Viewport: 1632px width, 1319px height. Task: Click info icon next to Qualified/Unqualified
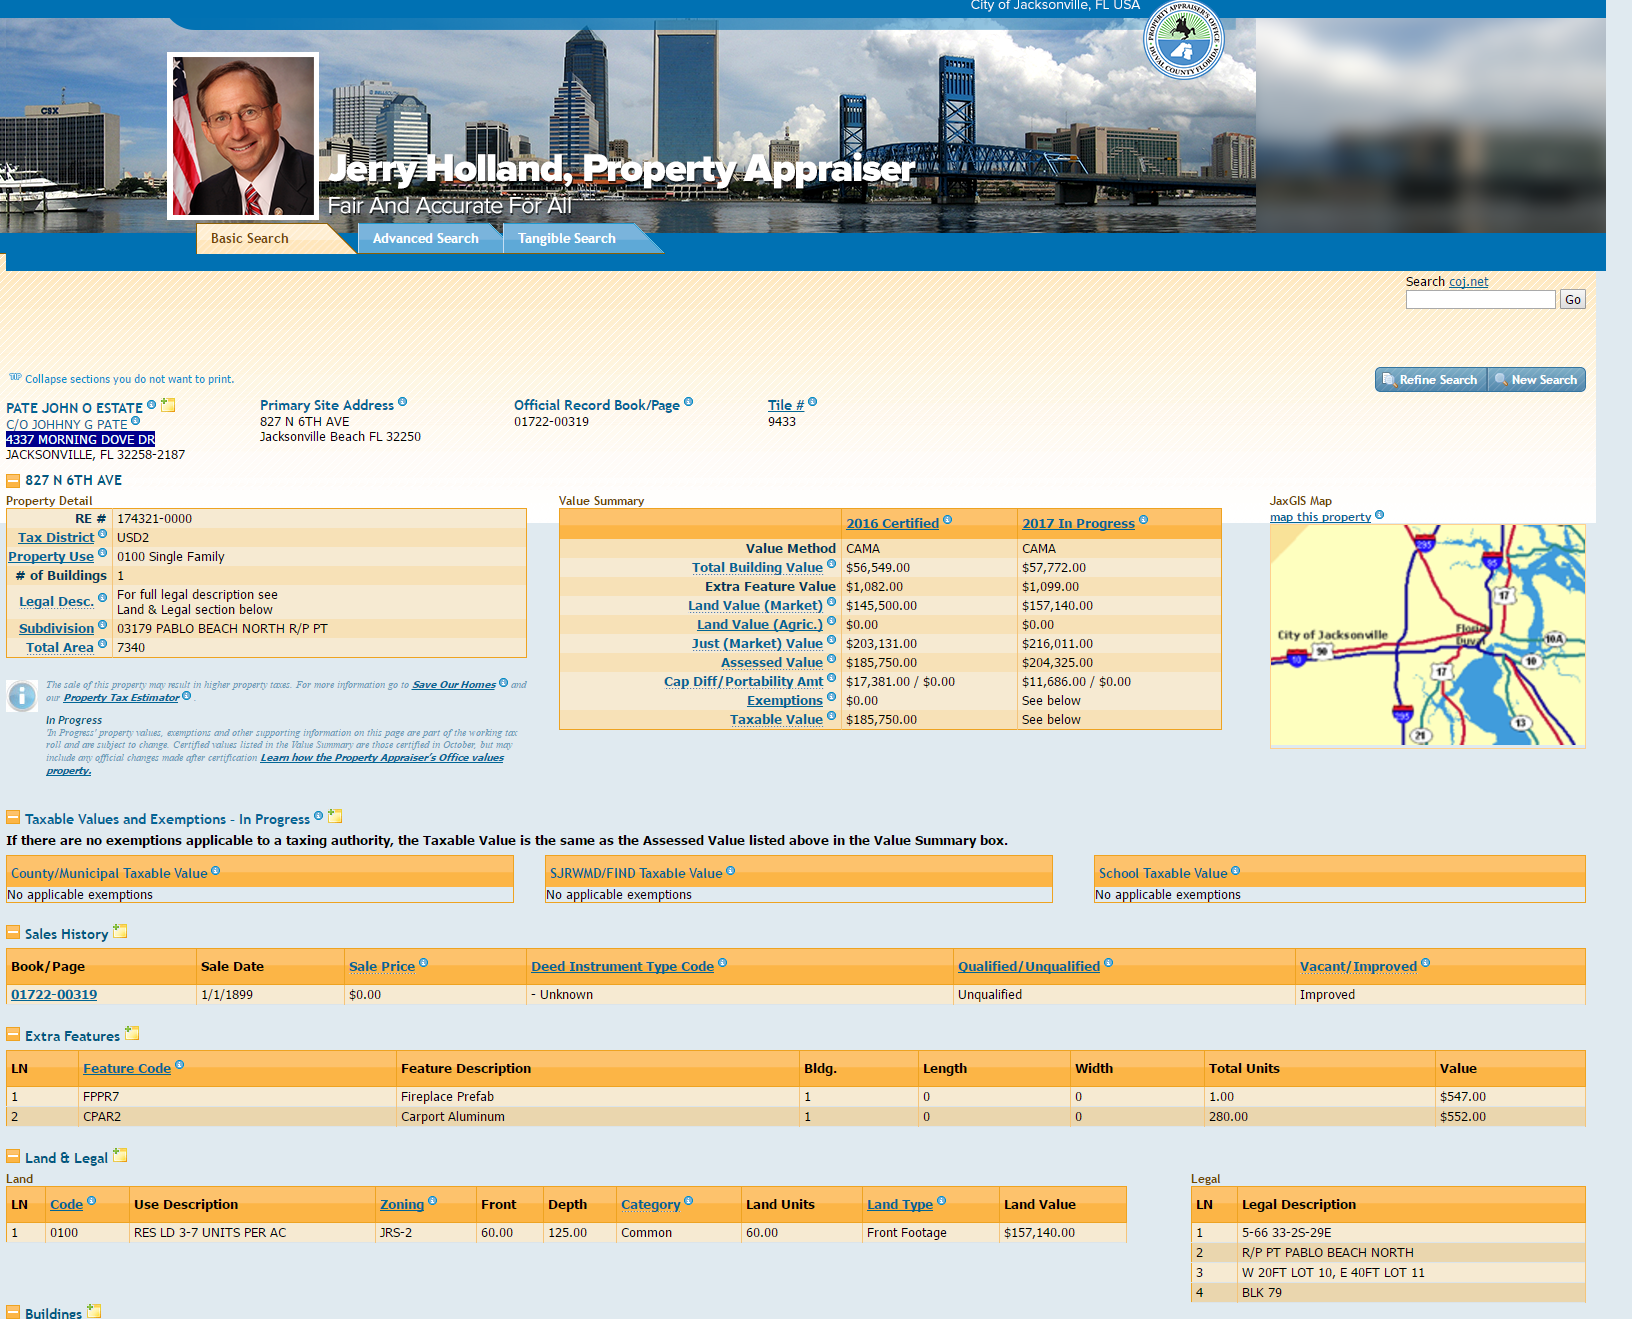[x=1108, y=963]
